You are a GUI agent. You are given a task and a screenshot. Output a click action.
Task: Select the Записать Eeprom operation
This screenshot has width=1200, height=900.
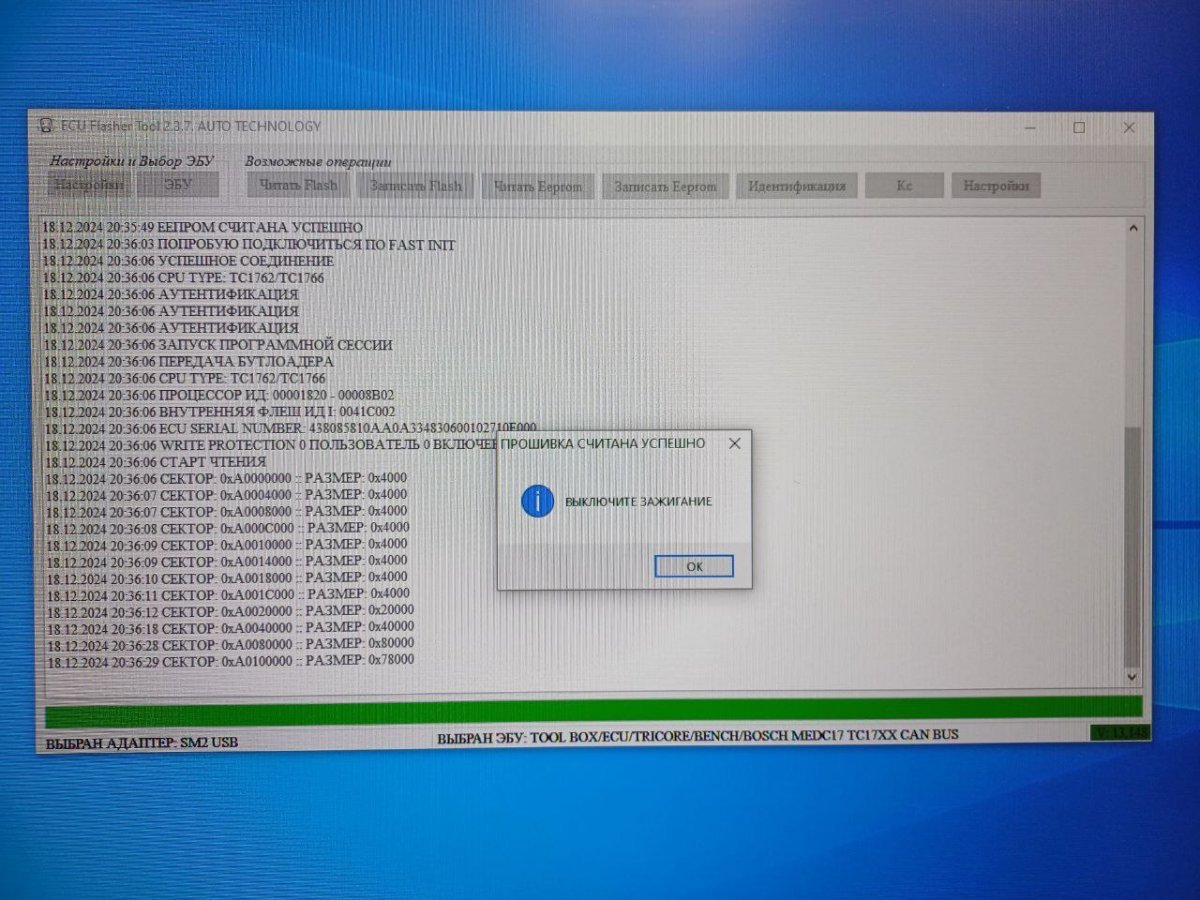click(x=665, y=187)
